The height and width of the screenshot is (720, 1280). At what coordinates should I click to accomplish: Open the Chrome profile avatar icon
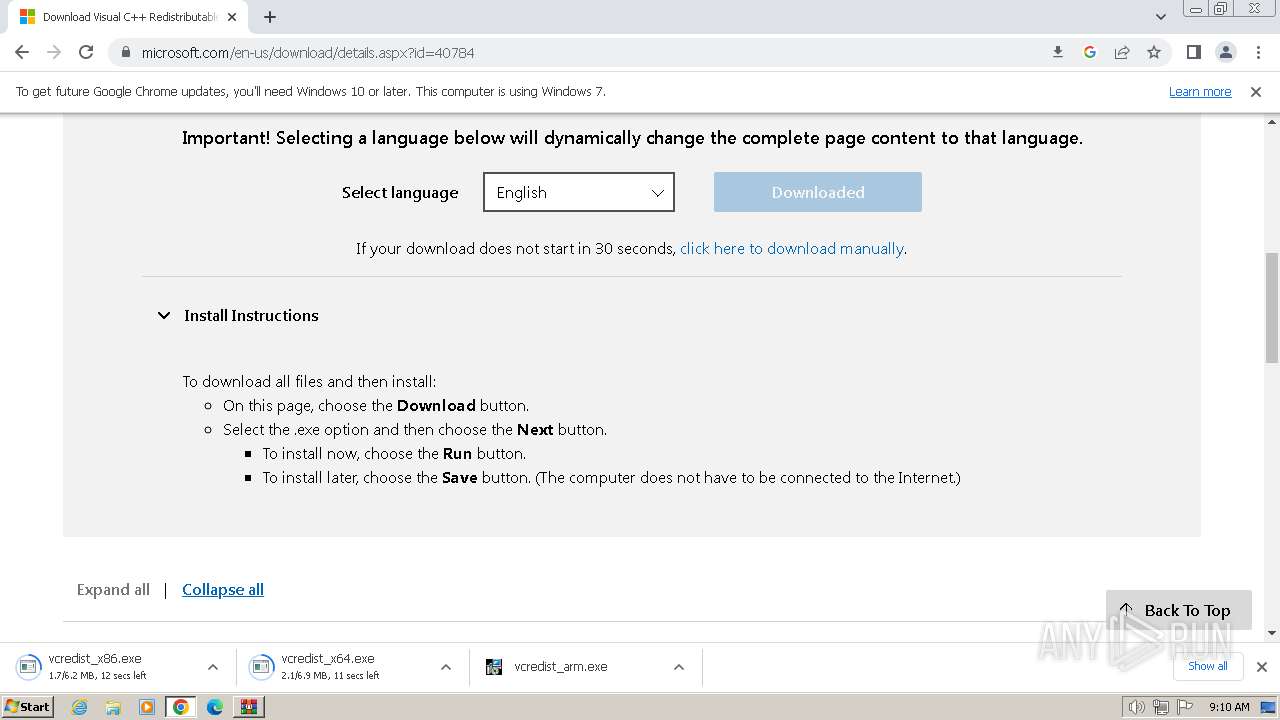point(1225,52)
